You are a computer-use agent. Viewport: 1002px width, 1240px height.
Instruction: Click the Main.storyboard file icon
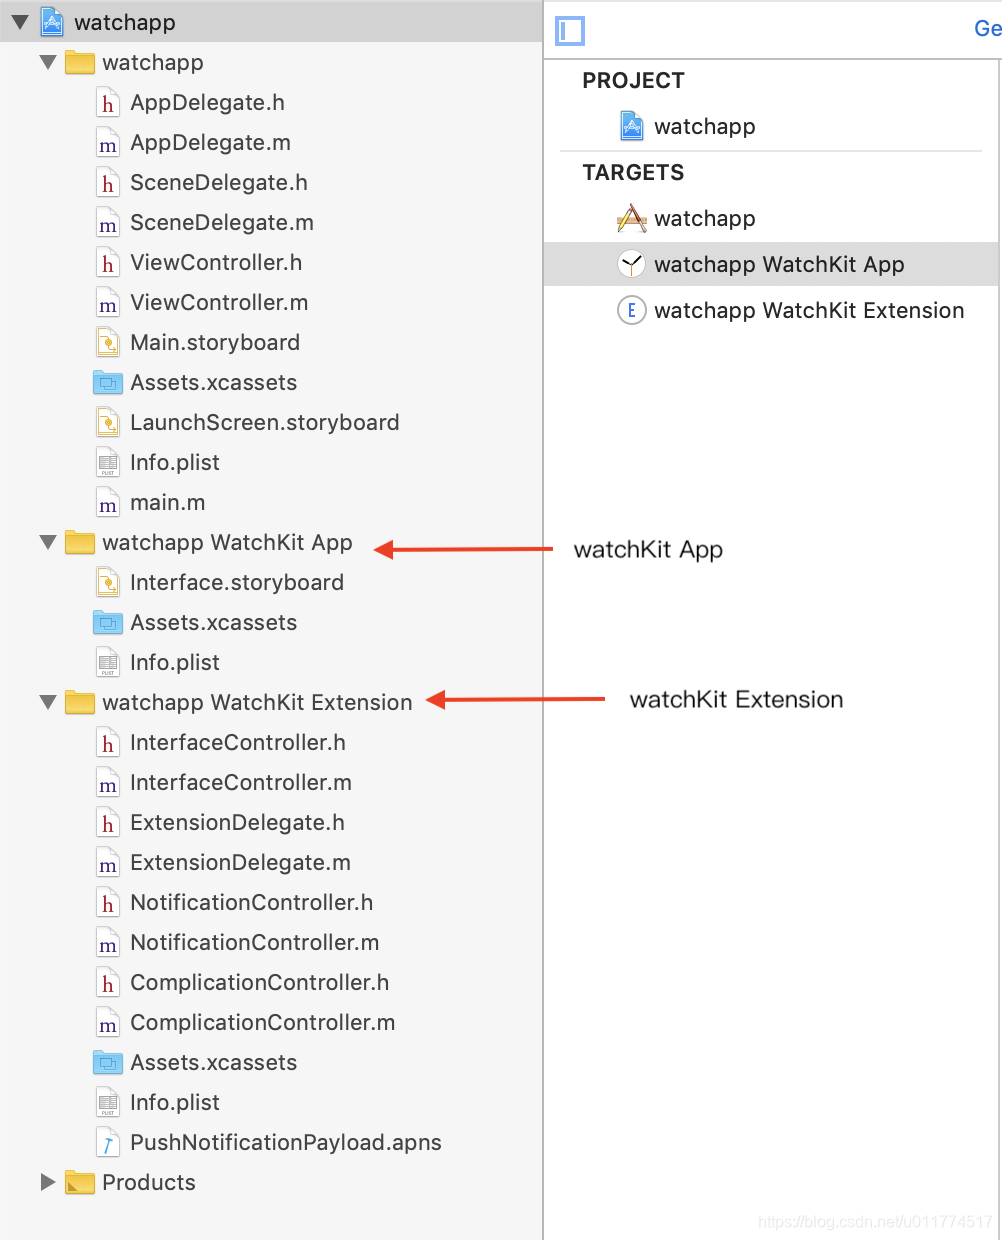click(108, 342)
